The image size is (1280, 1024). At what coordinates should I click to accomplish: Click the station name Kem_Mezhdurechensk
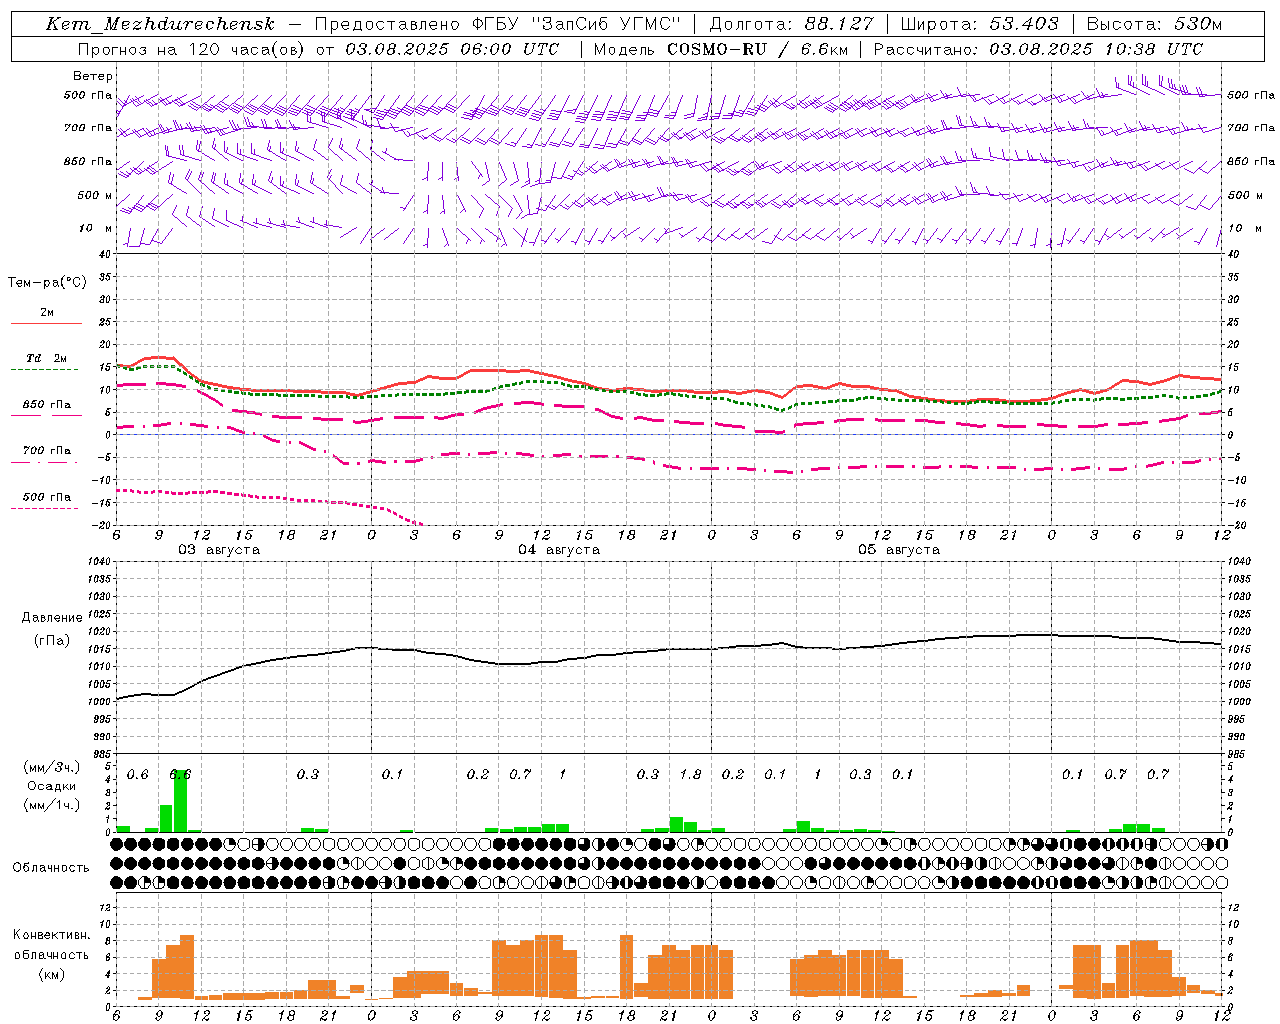tap(160, 24)
